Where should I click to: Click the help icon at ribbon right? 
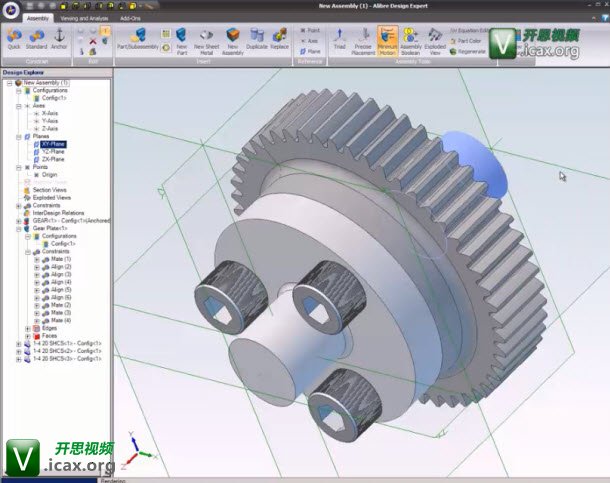click(605, 18)
